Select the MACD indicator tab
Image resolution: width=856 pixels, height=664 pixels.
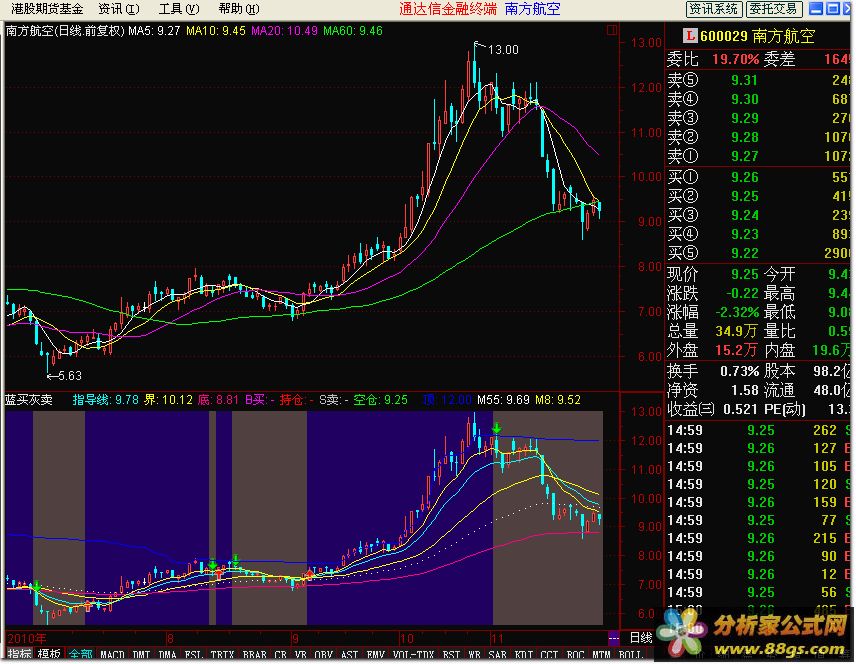112,654
